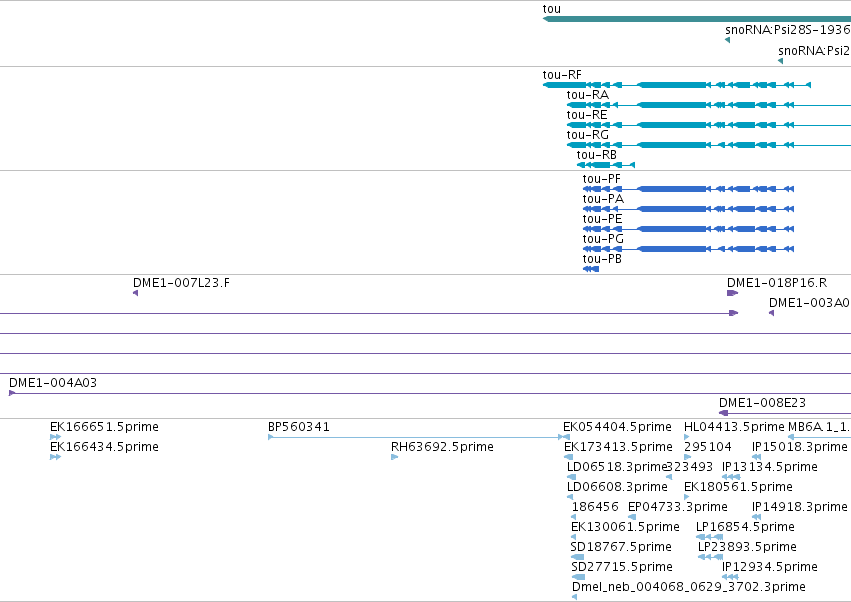Select the SD18767.5prime EST label
Viewport: 851px width, 602px height.
click(x=621, y=548)
